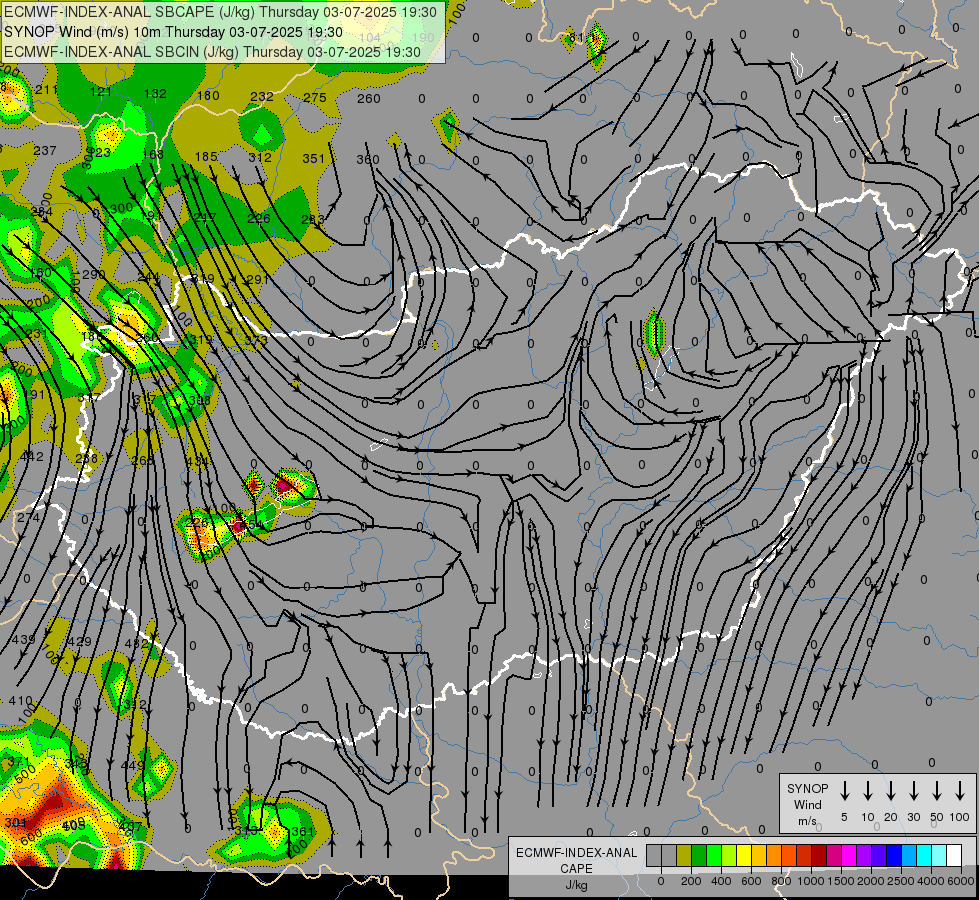Image resolution: width=979 pixels, height=900 pixels.
Task: Click the map value '410'
Action: (21, 701)
